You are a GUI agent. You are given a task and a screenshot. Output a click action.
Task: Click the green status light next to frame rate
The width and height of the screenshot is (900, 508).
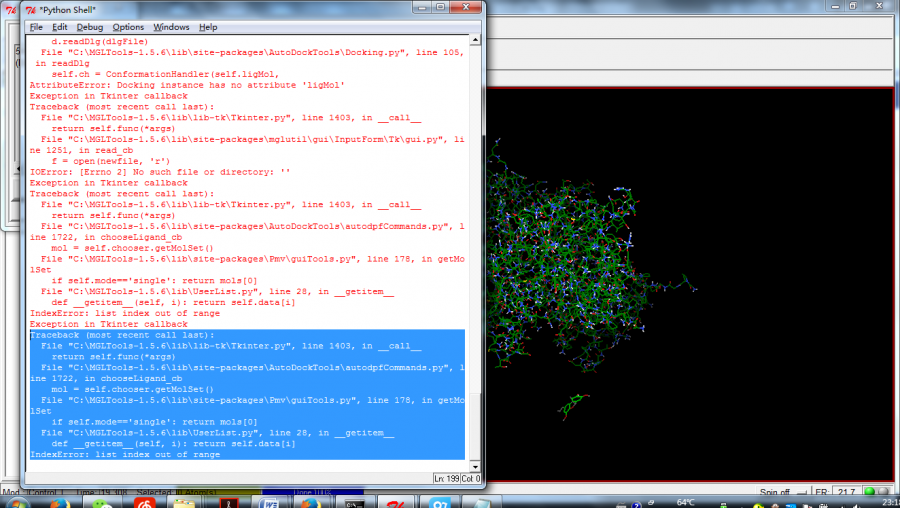coord(870,492)
